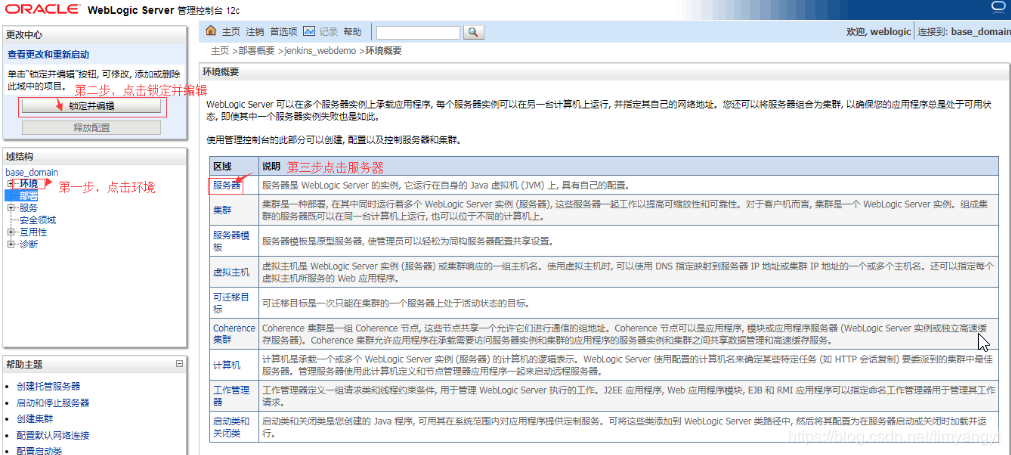Image resolution: width=1011 pixels, height=455 pixels.
Task: Open 帮助 in the top menu
Action: [x=353, y=32]
